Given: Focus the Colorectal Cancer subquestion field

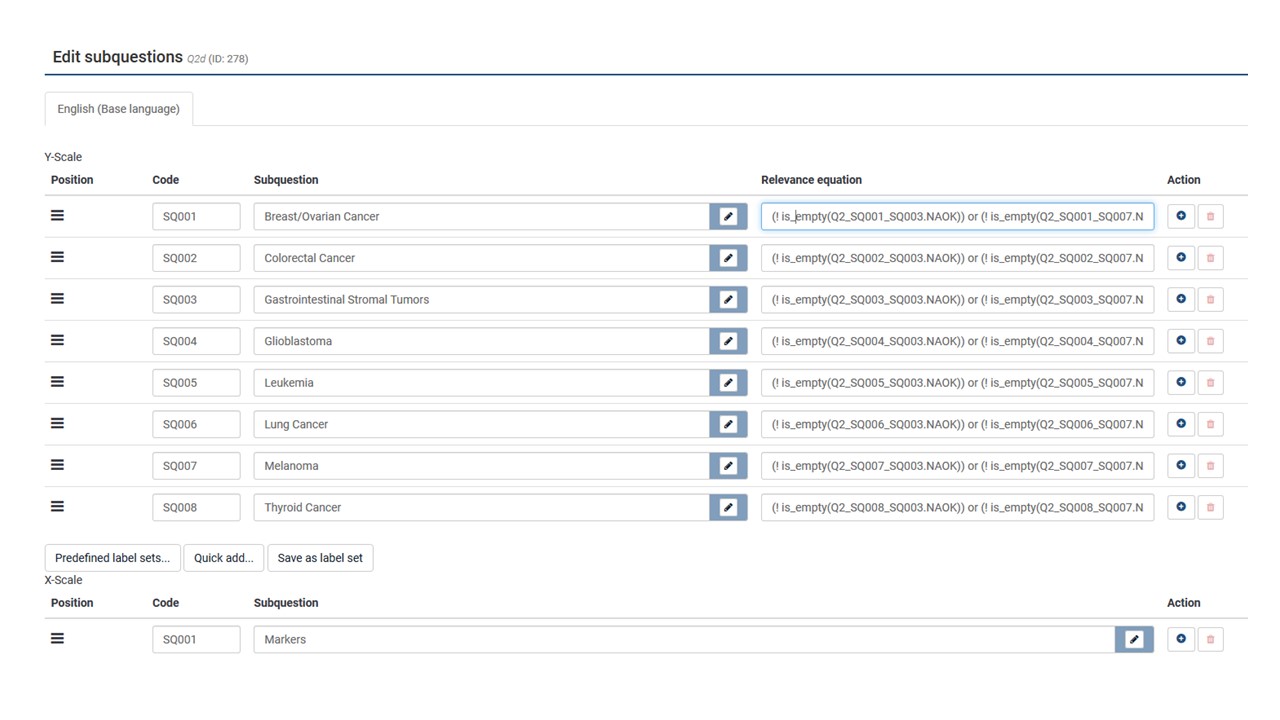Looking at the screenshot, I should pyautogui.click(x=481, y=258).
